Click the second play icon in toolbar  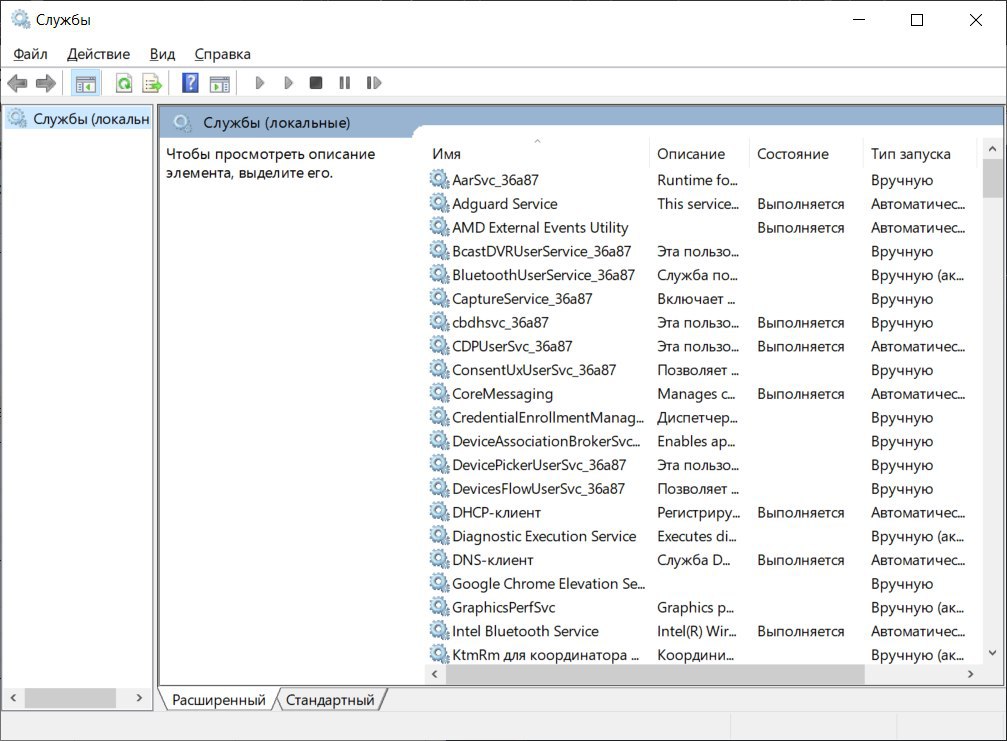(x=288, y=83)
